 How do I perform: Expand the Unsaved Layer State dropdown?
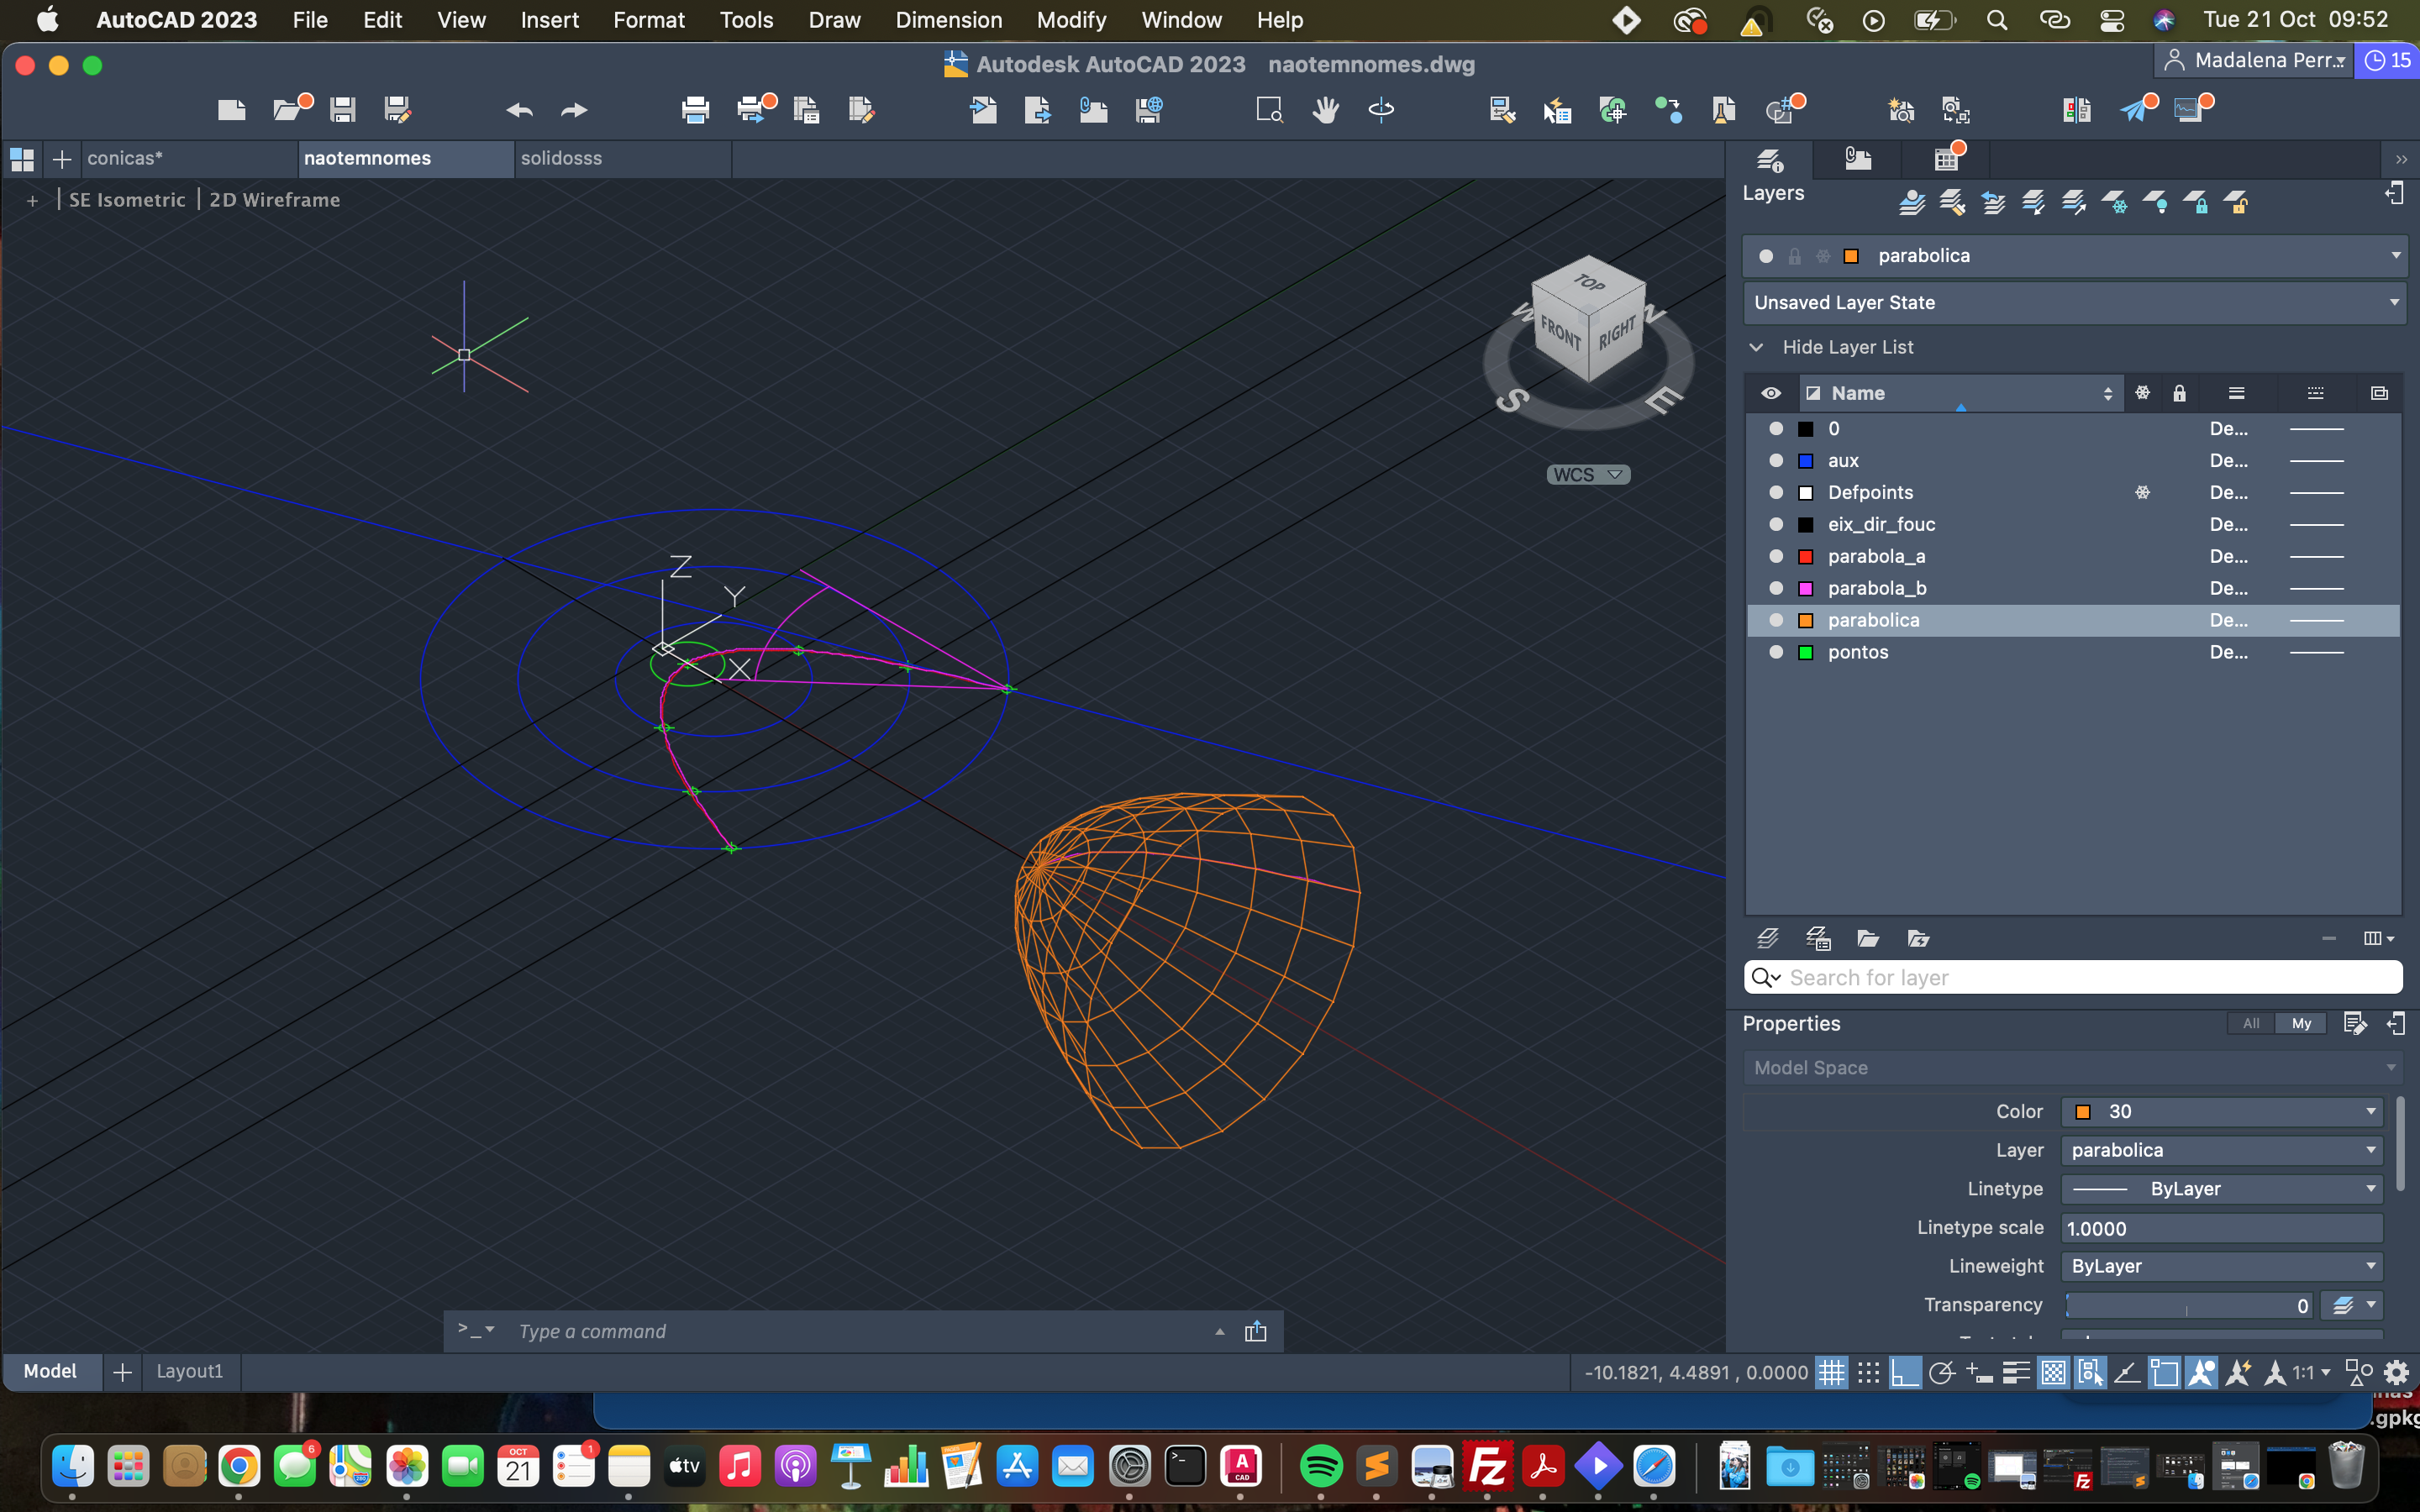tap(2074, 303)
